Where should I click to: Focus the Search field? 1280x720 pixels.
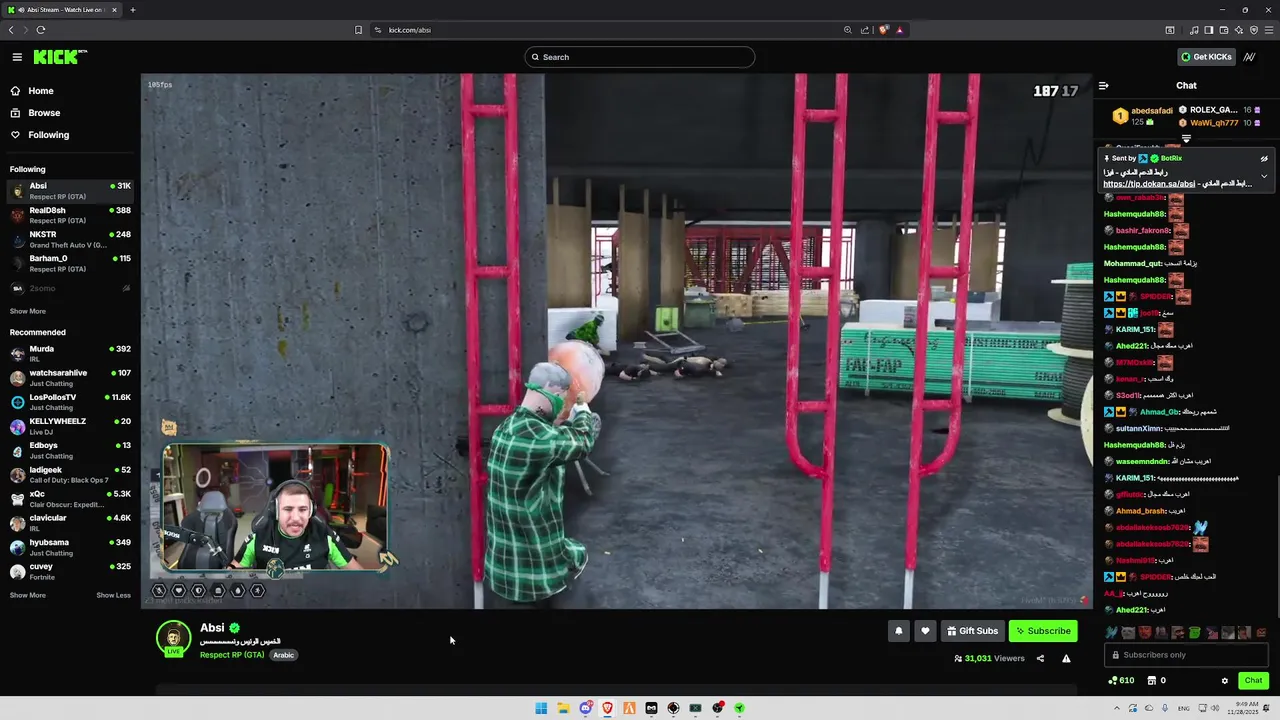(x=640, y=57)
